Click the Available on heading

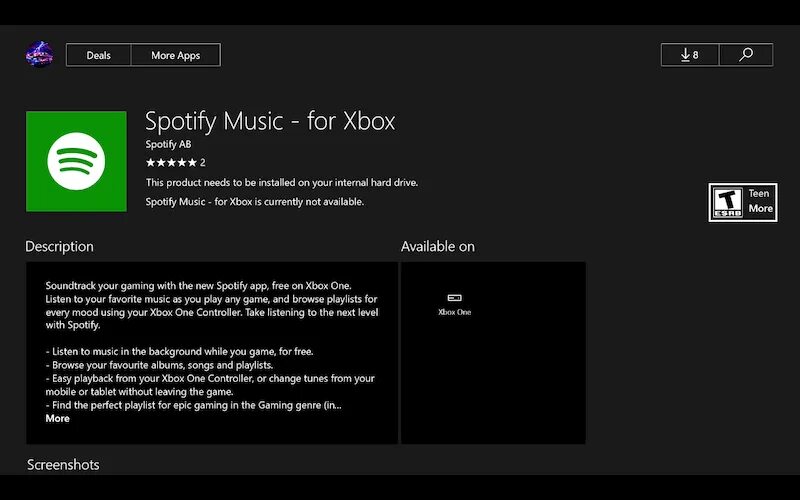pyautogui.click(x=437, y=246)
